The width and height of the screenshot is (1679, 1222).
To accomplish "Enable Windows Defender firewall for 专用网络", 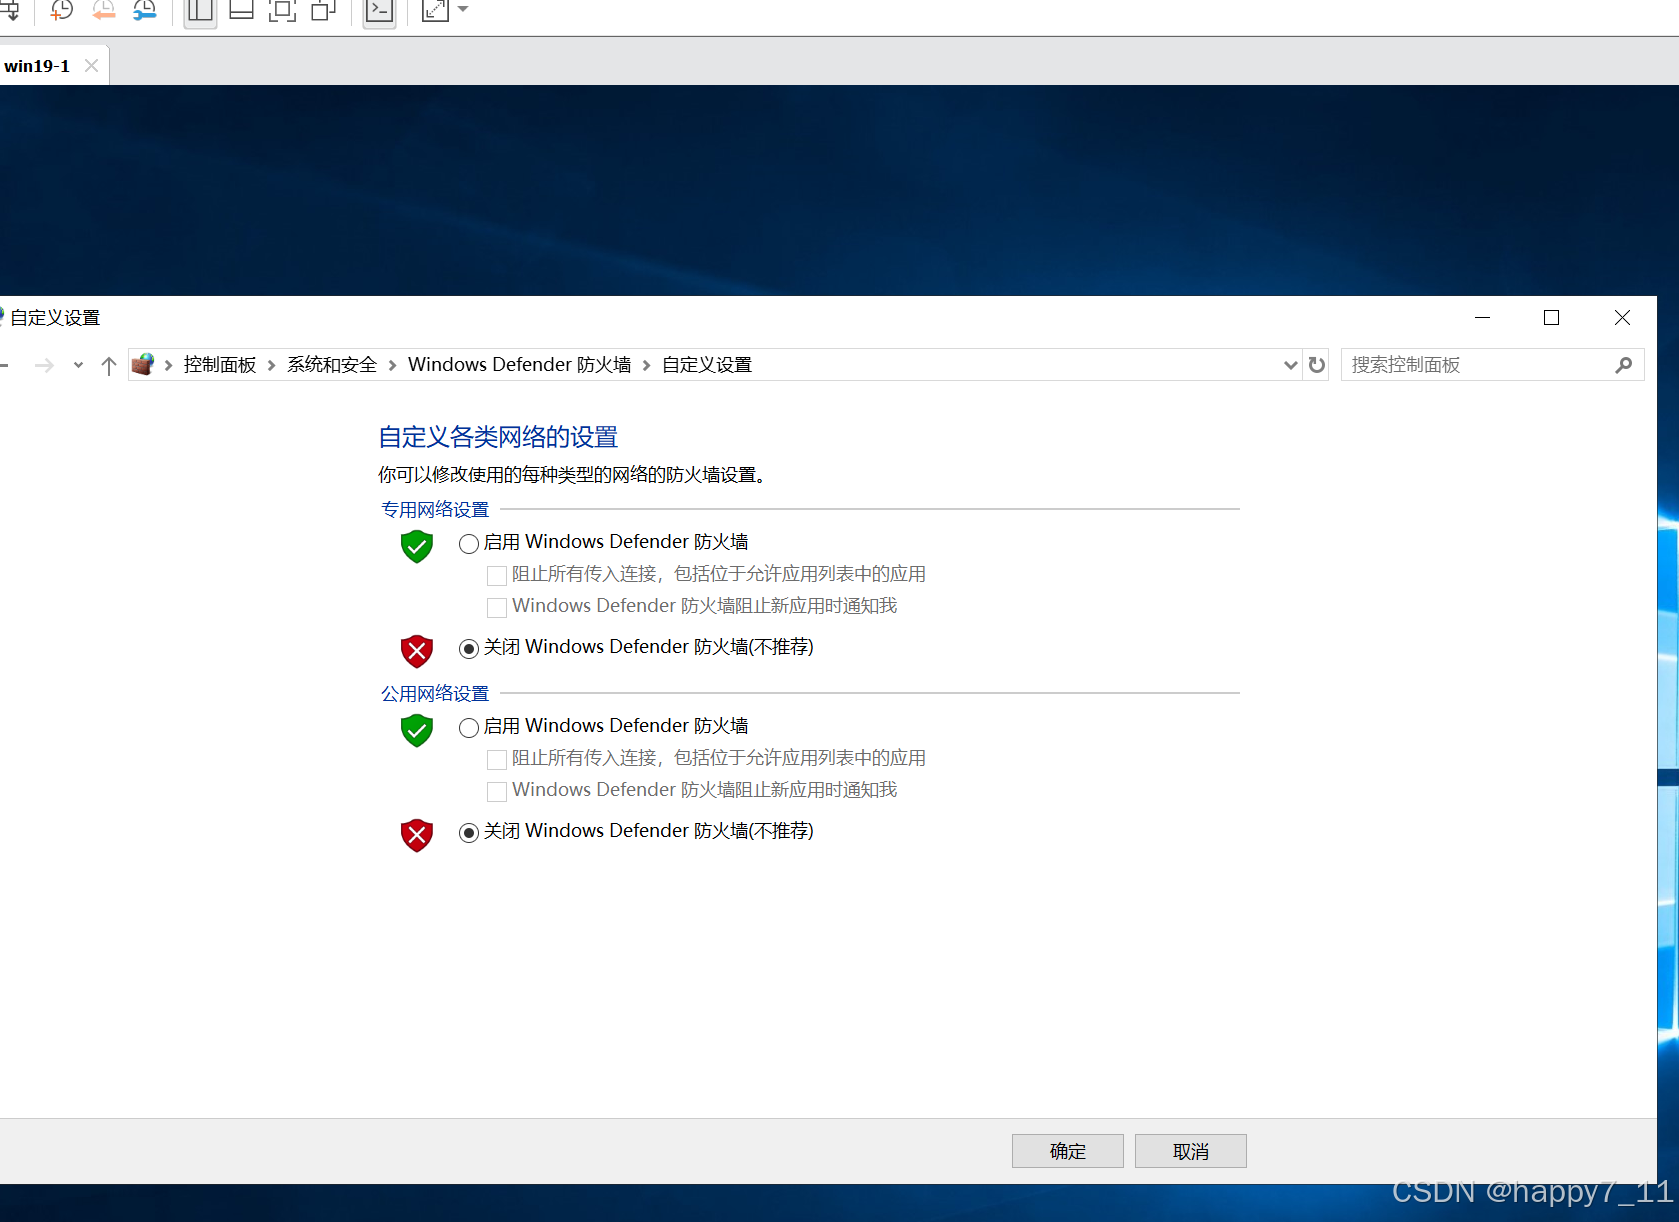I will (x=469, y=544).
